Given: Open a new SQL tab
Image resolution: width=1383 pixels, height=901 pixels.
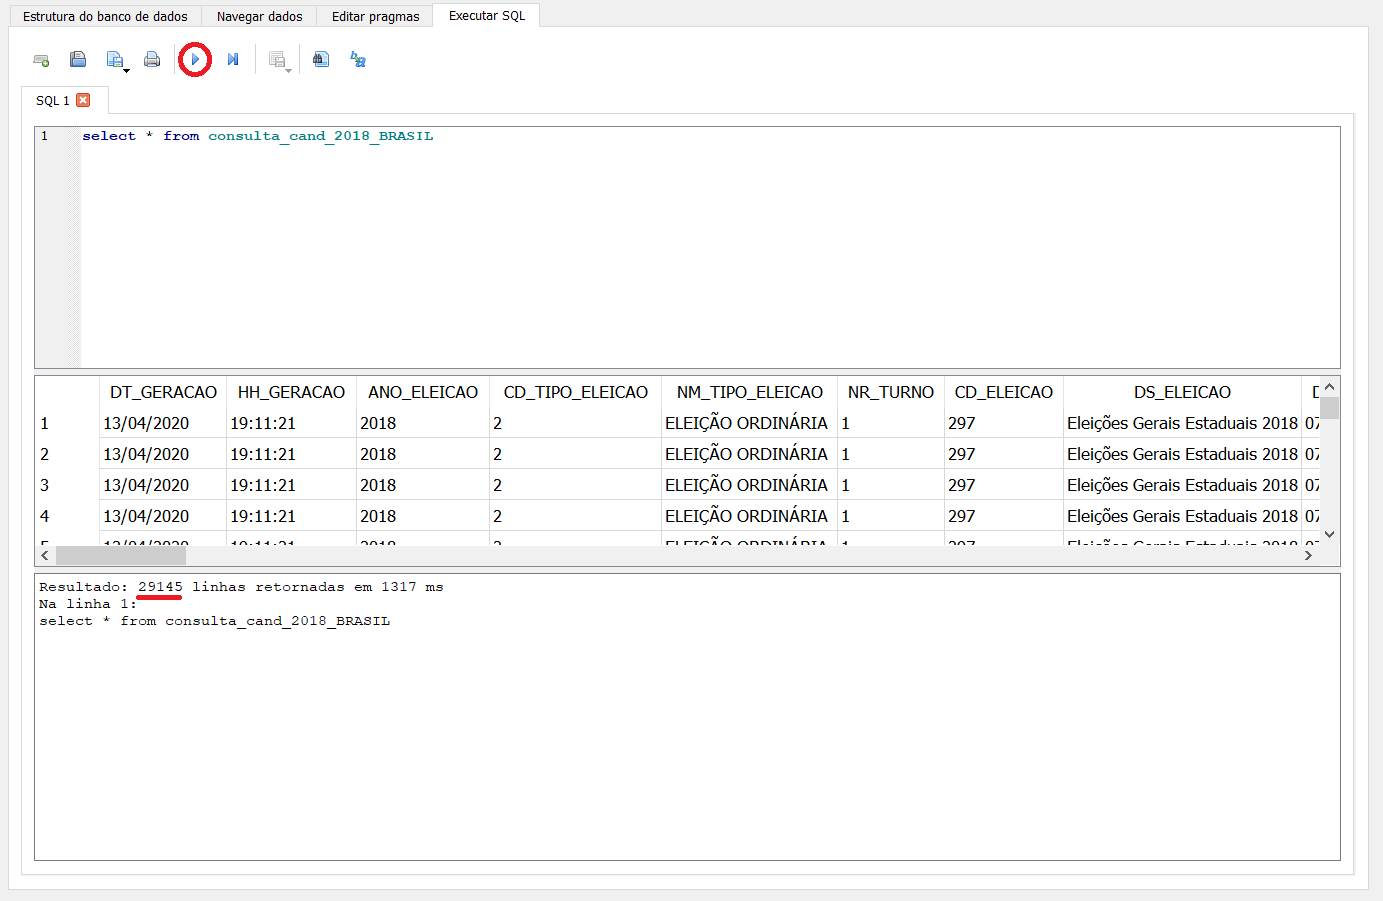Looking at the screenshot, I should coord(41,60).
